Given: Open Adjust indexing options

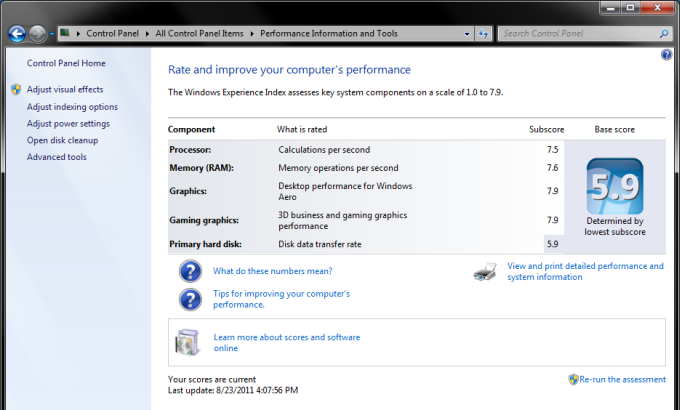Looking at the screenshot, I should click(72, 107).
